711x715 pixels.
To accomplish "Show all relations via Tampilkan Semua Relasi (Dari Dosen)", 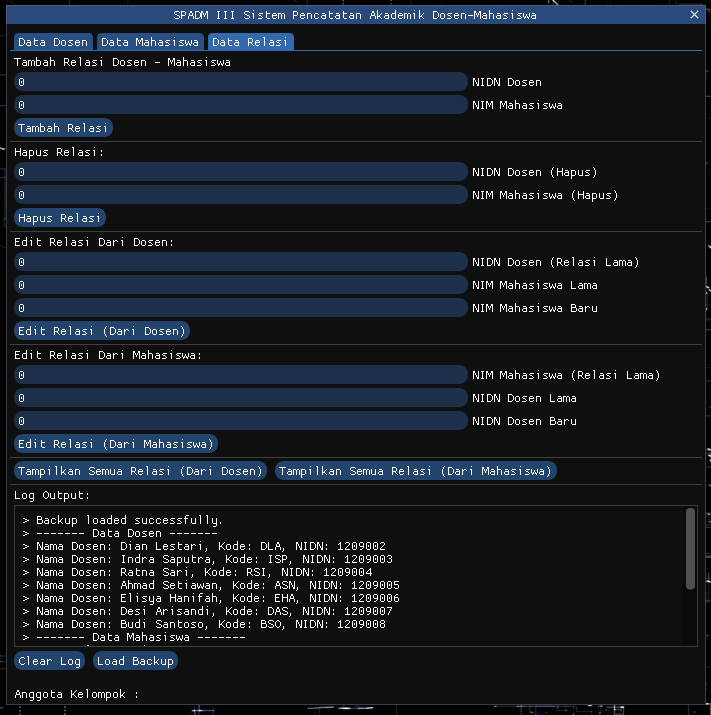I will click(x=140, y=471).
